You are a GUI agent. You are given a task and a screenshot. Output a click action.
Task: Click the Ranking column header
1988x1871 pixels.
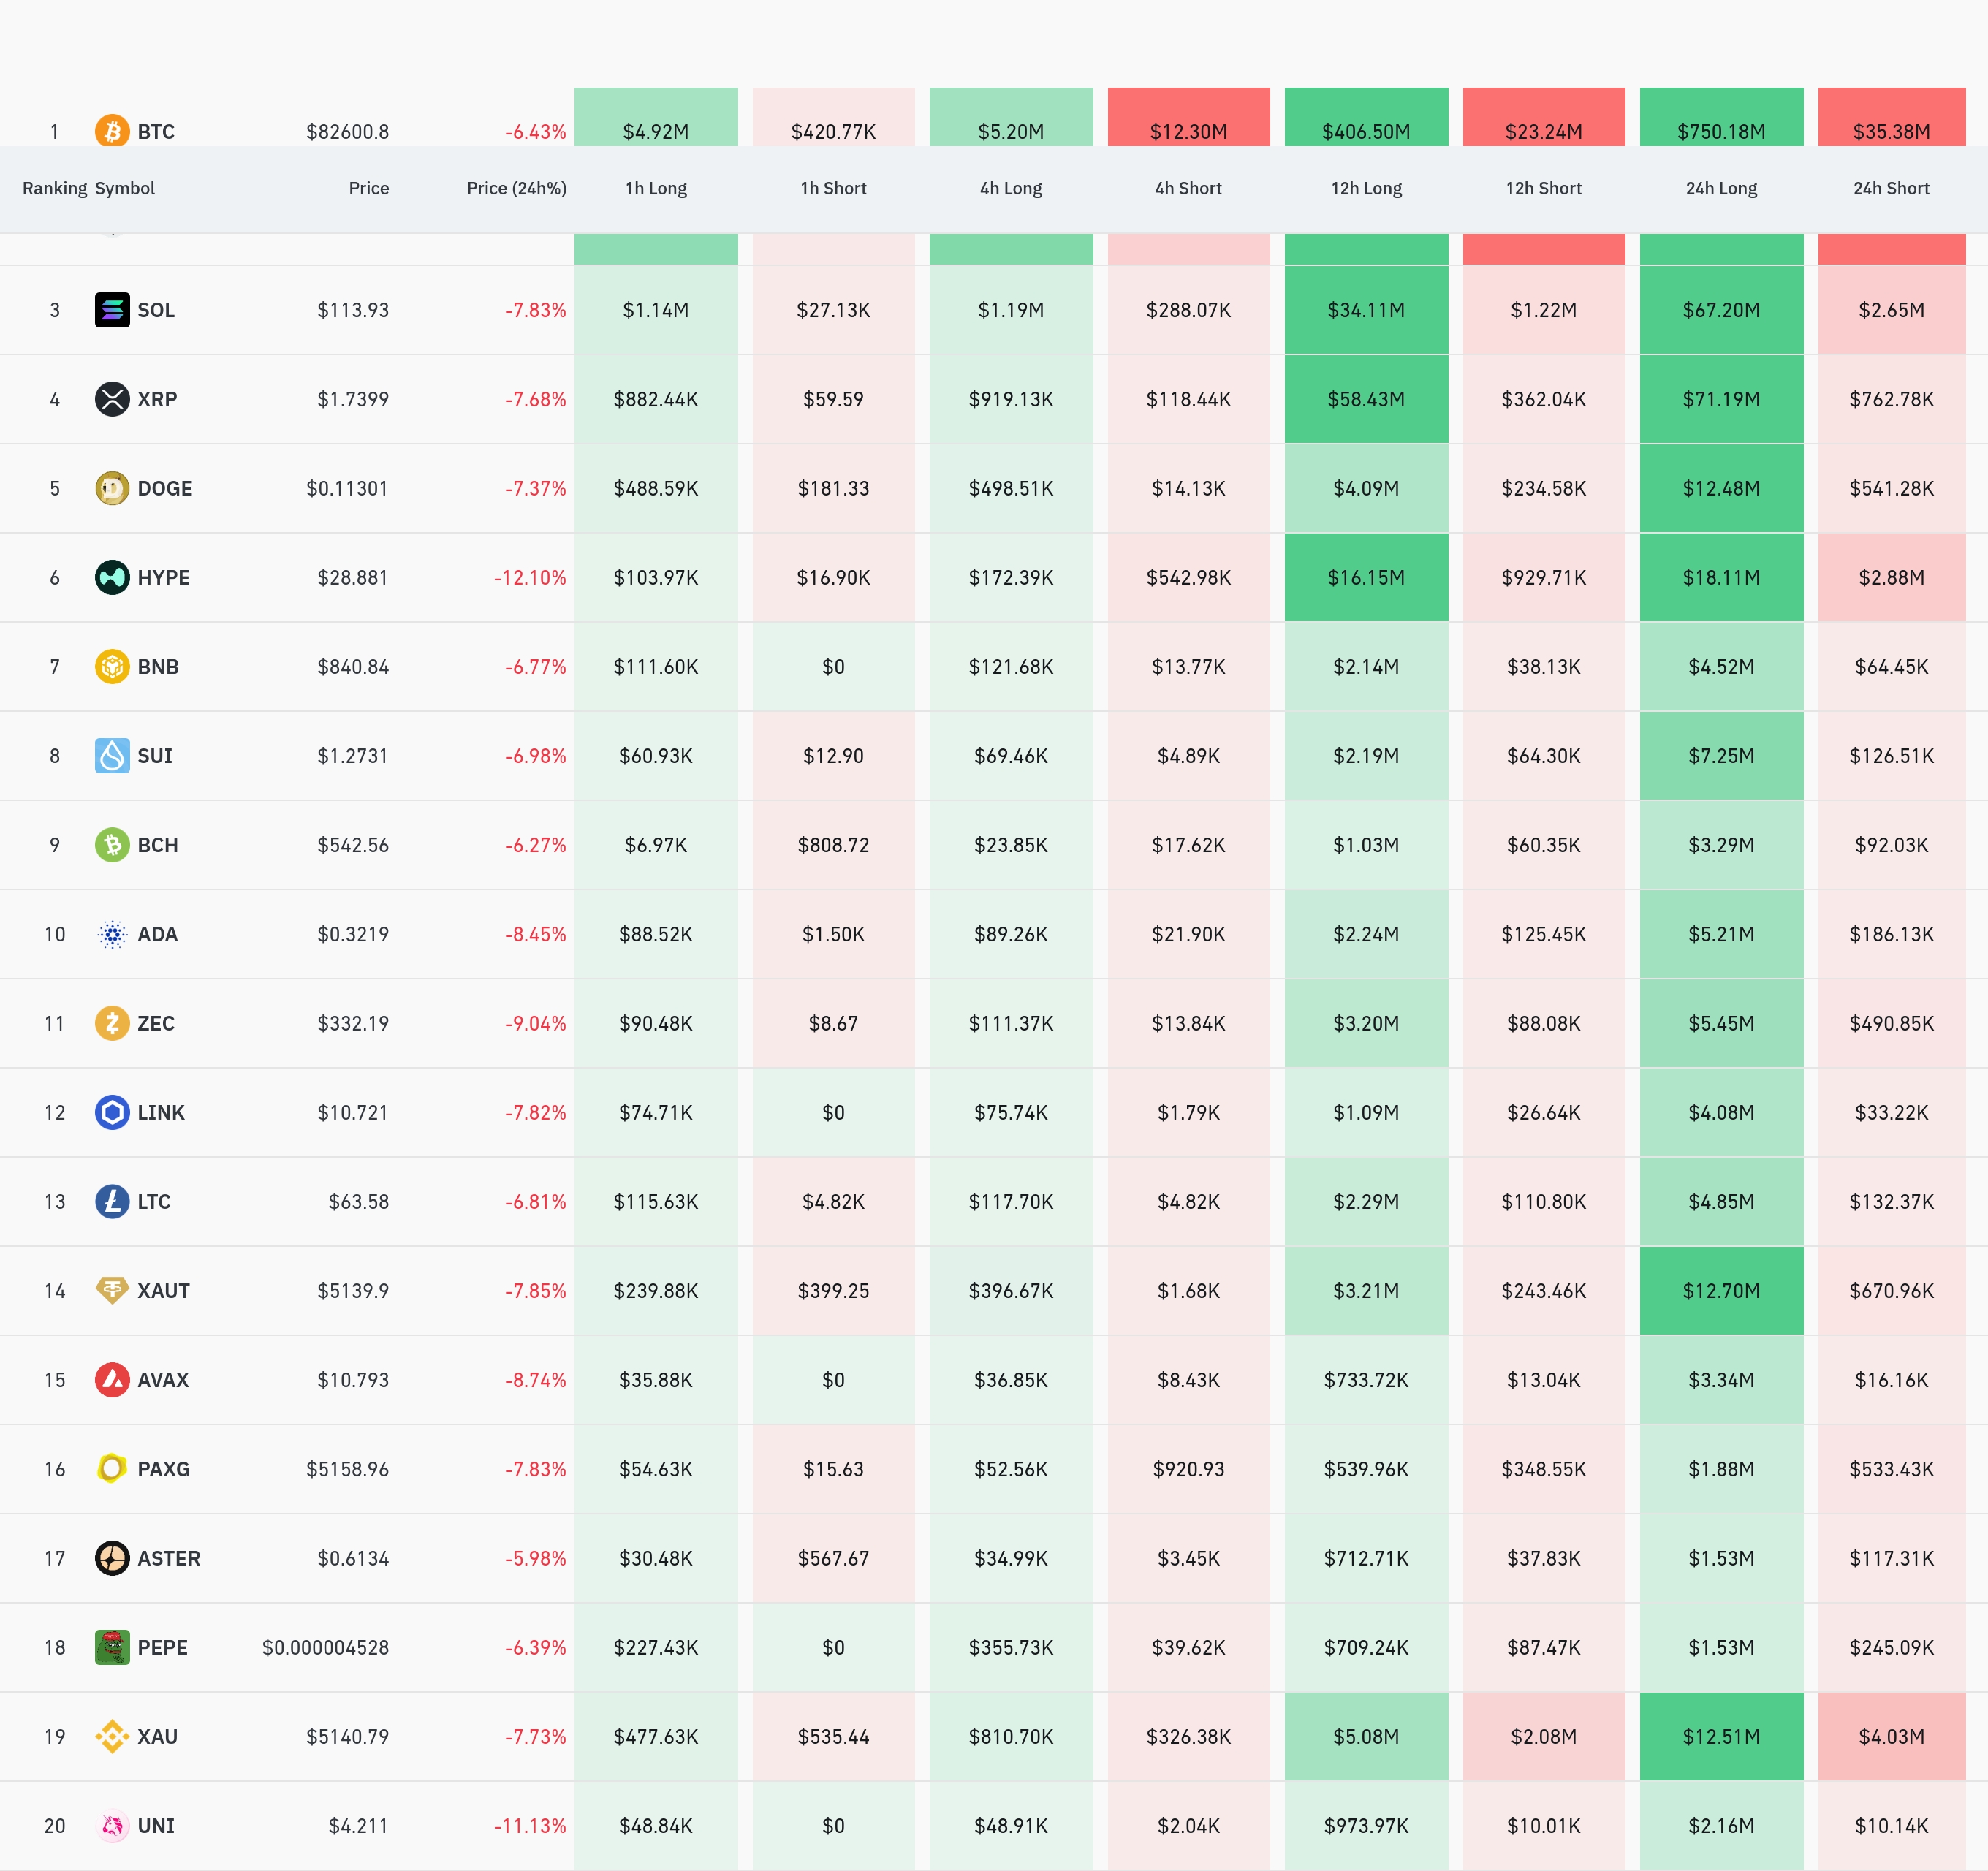(54, 188)
